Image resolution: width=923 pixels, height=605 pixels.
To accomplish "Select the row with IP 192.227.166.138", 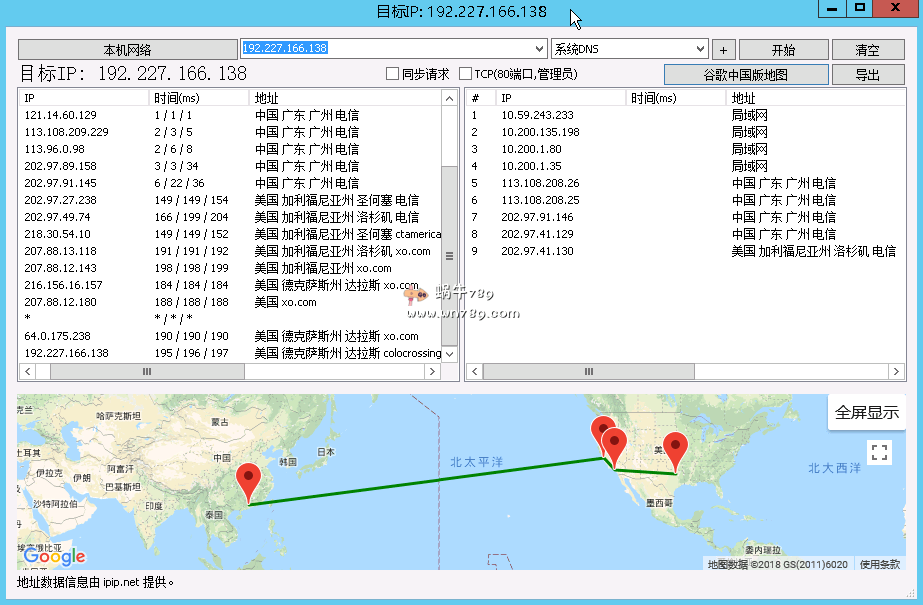I will click(67, 353).
